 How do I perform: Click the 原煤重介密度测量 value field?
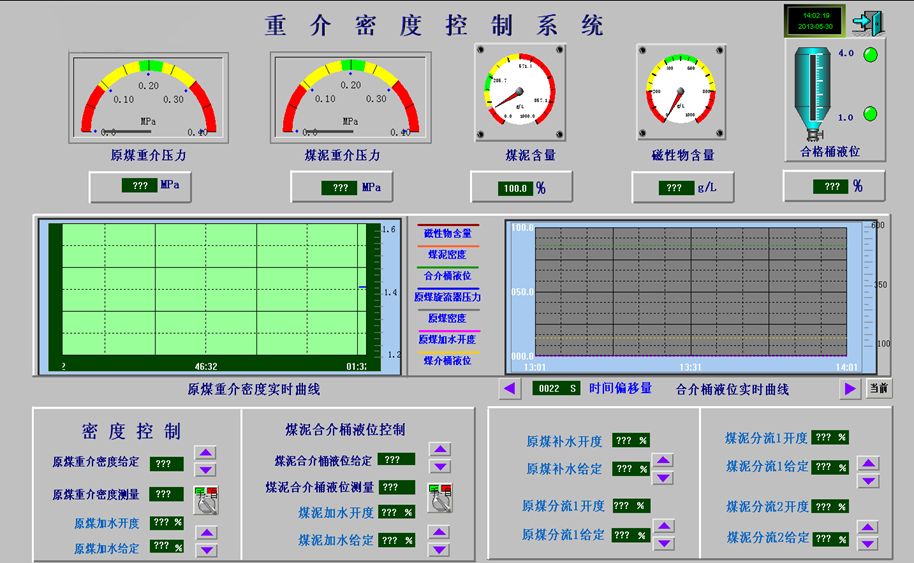coord(167,494)
